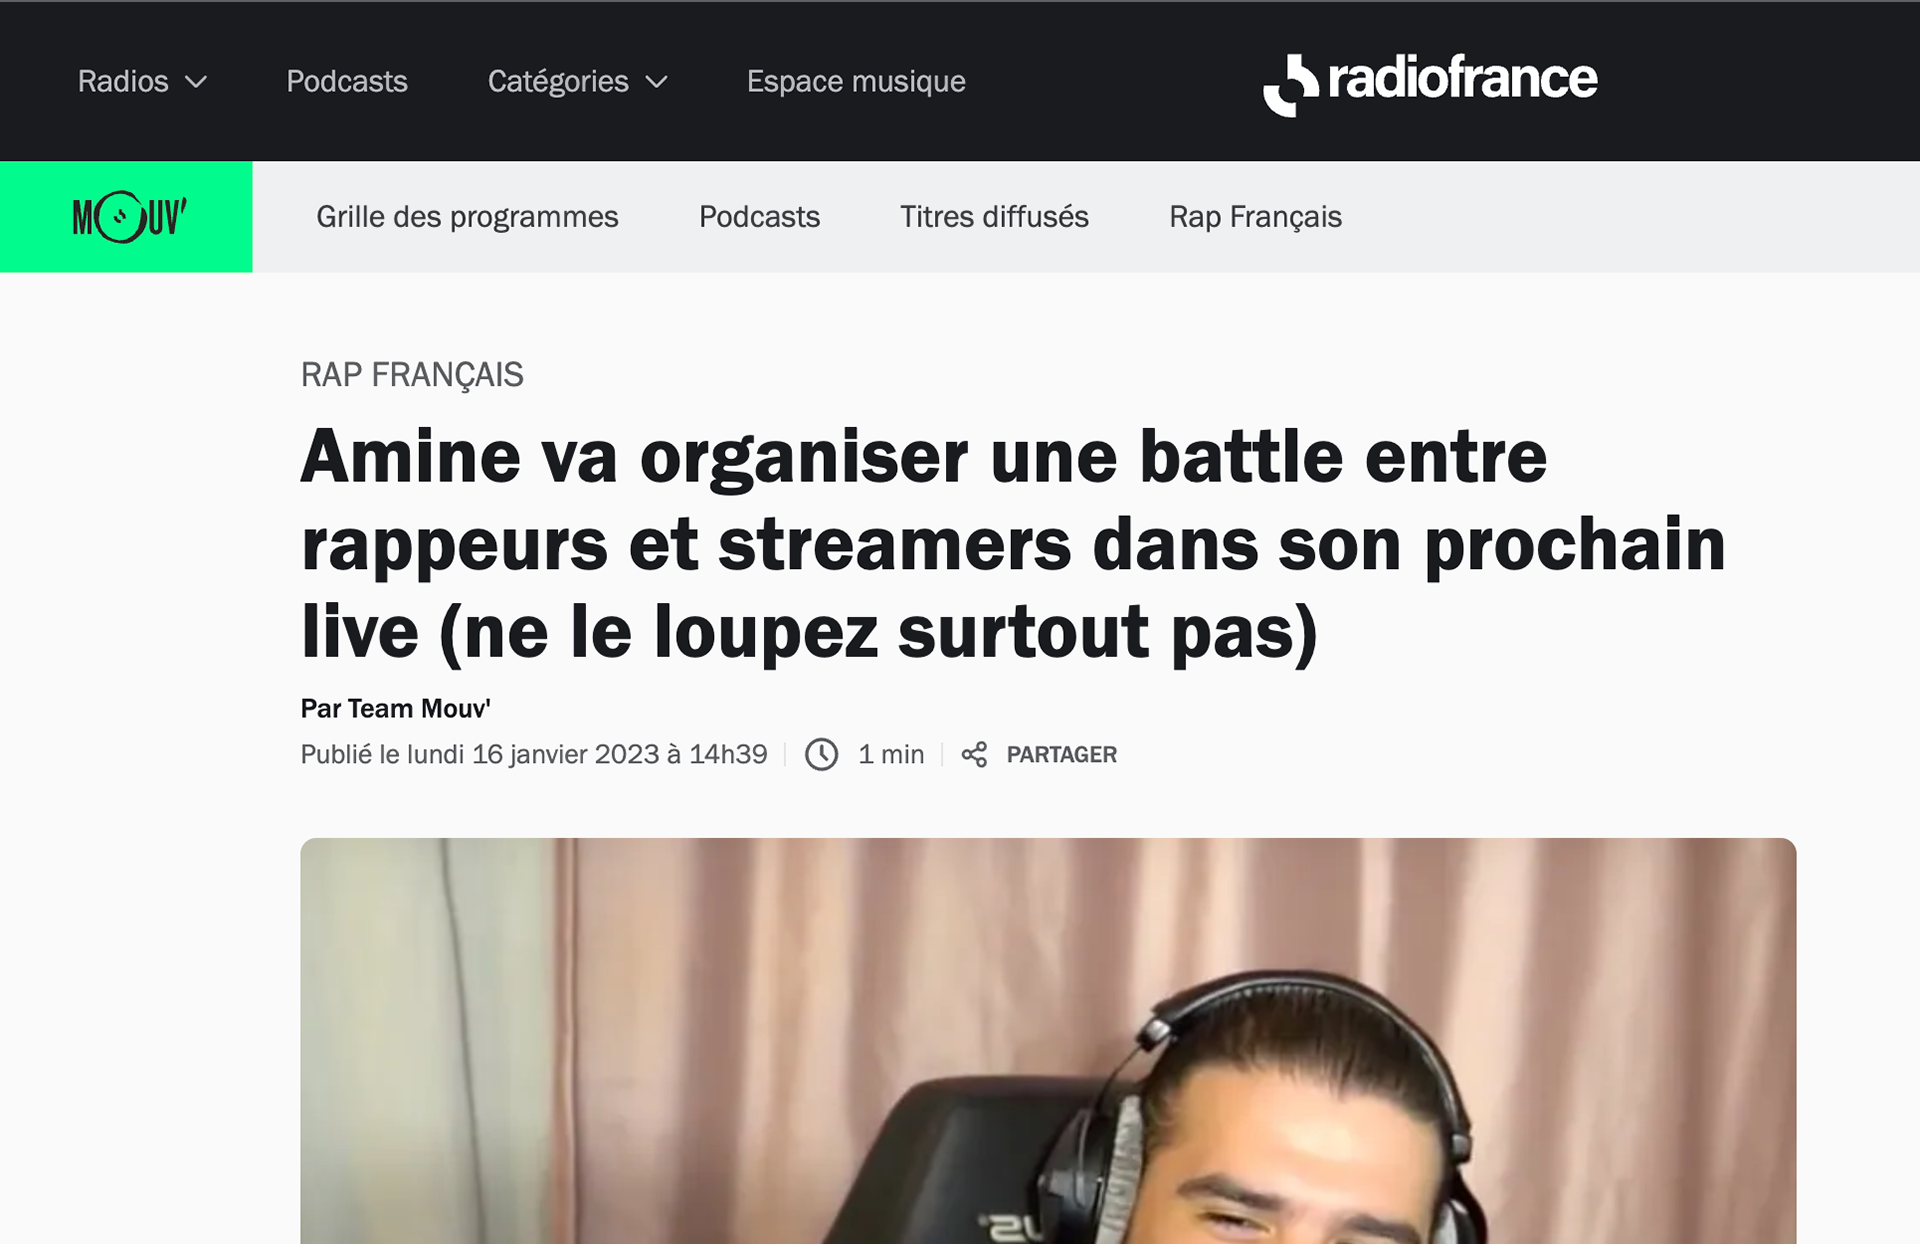The width and height of the screenshot is (1920, 1244).
Task: Click the share icon next to PARTAGER
Action: click(974, 755)
